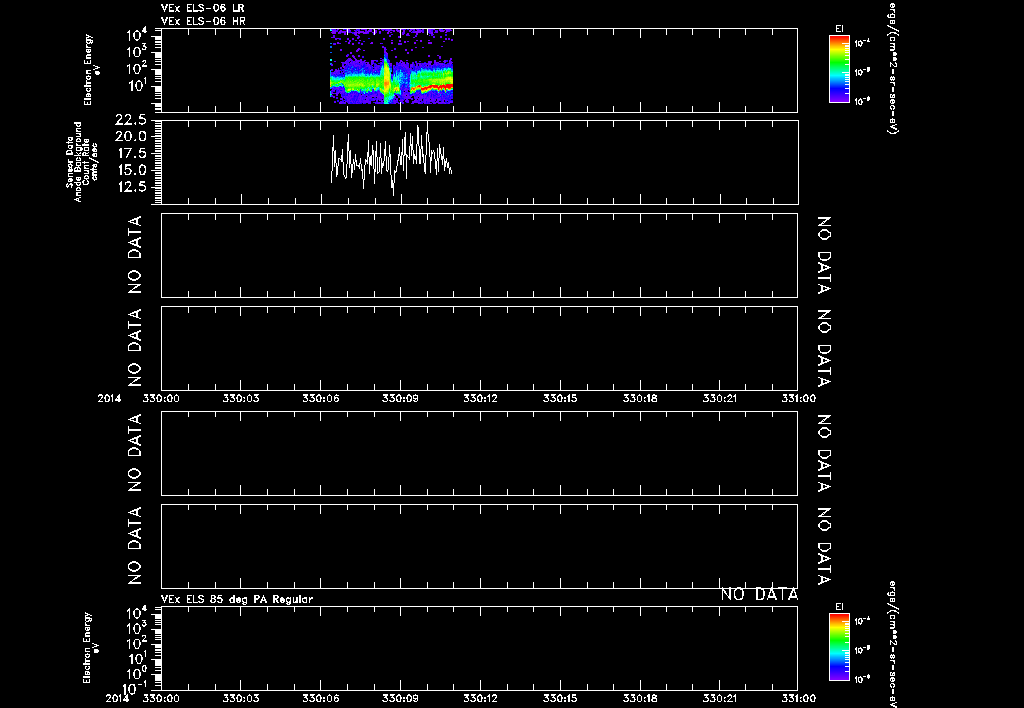Click the top spectrogram rainbow color bar
This screenshot has height=708, width=1024.
point(839,69)
